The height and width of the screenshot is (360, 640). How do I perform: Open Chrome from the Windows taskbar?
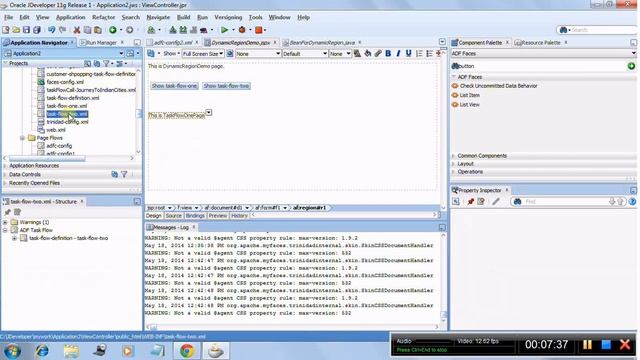[x=187, y=351]
